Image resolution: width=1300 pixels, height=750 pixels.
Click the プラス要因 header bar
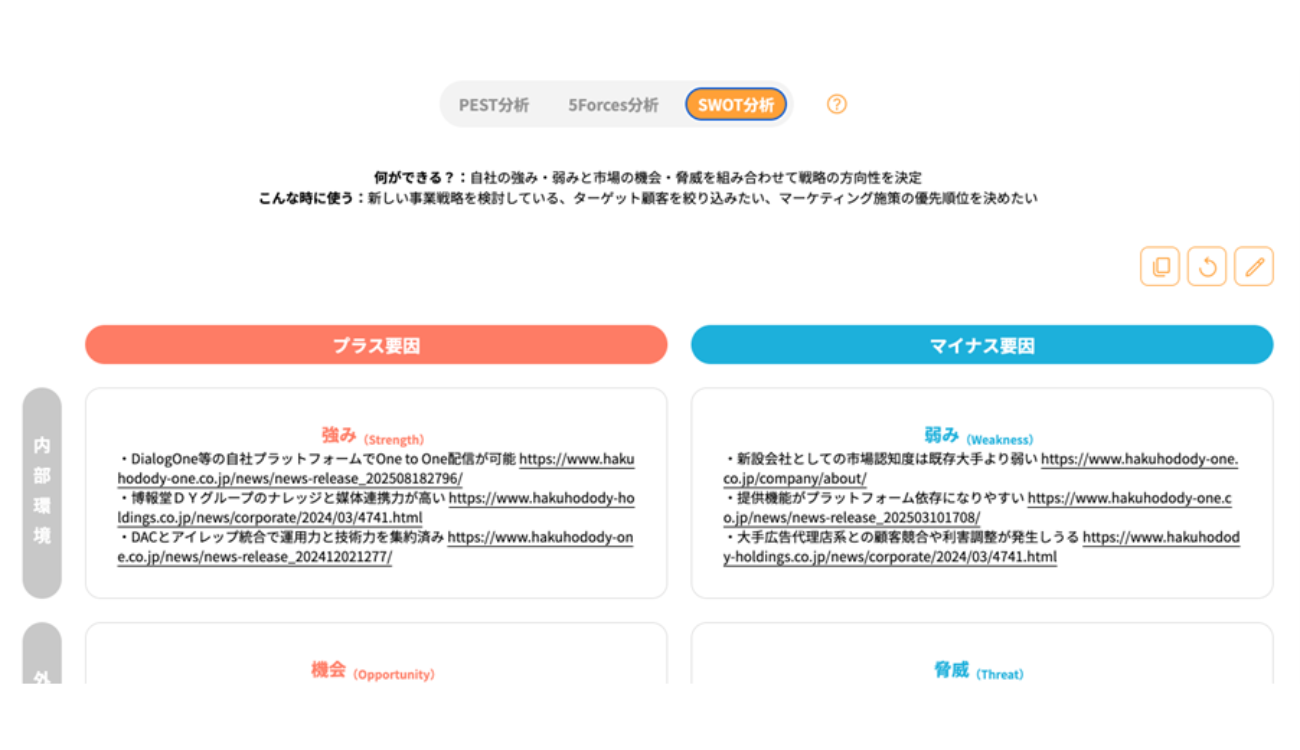coord(376,345)
